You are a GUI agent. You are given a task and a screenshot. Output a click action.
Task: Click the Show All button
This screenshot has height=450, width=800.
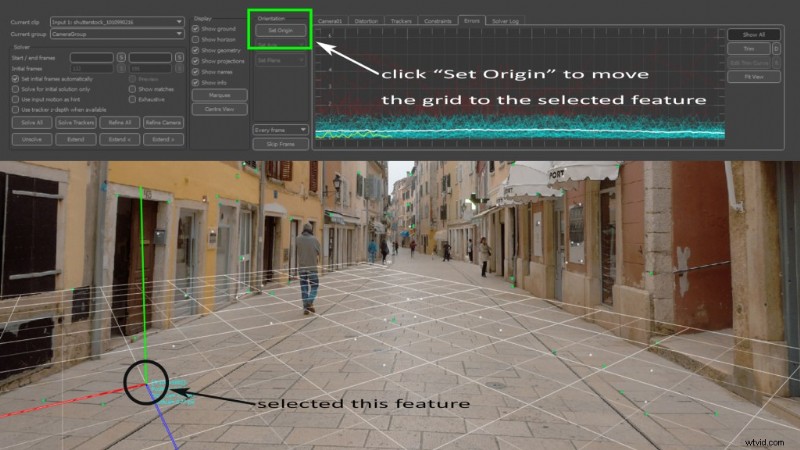754,35
